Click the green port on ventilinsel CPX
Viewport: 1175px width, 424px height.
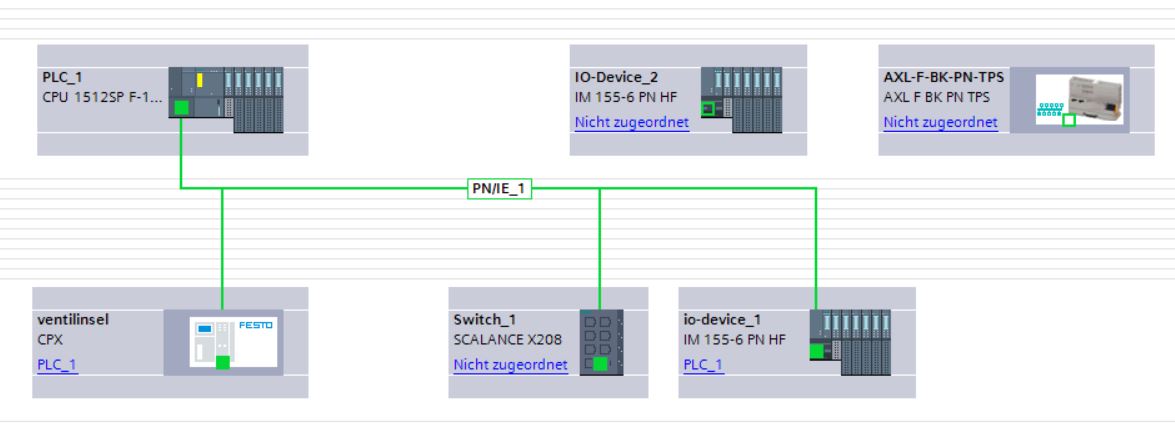(x=222, y=362)
